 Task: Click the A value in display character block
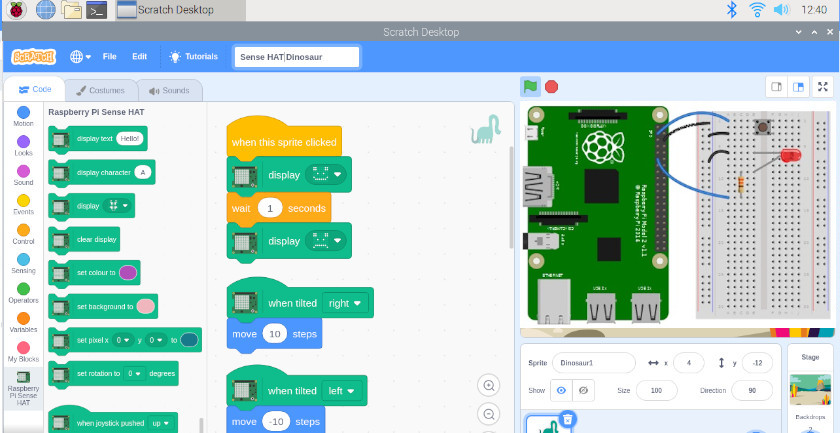[x=142, y=173]
